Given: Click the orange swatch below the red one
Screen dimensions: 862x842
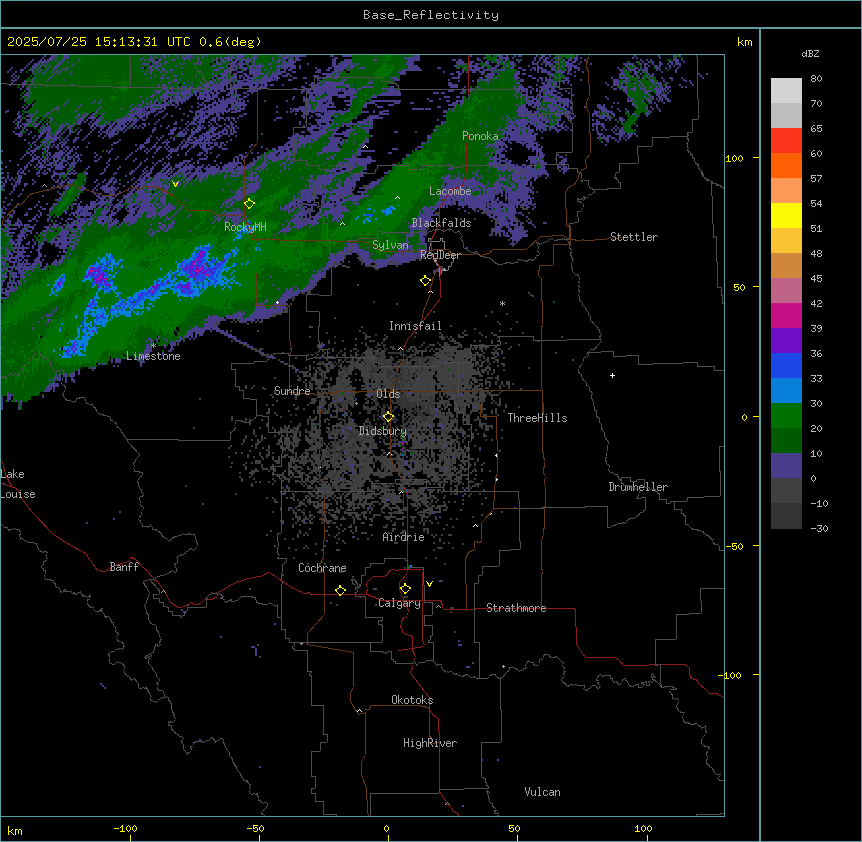Looking at the screenshot, I should pyautogui.click(x=786, y=165).
